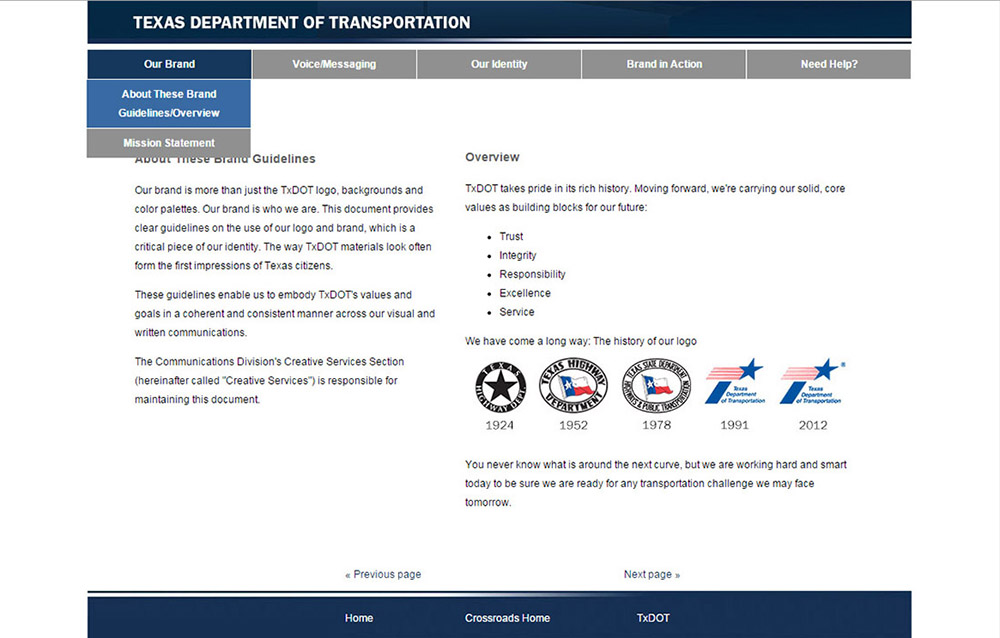Switch to the Our Identity tab
Screen dimensions: 1000x638
click(x=499, y=64)
